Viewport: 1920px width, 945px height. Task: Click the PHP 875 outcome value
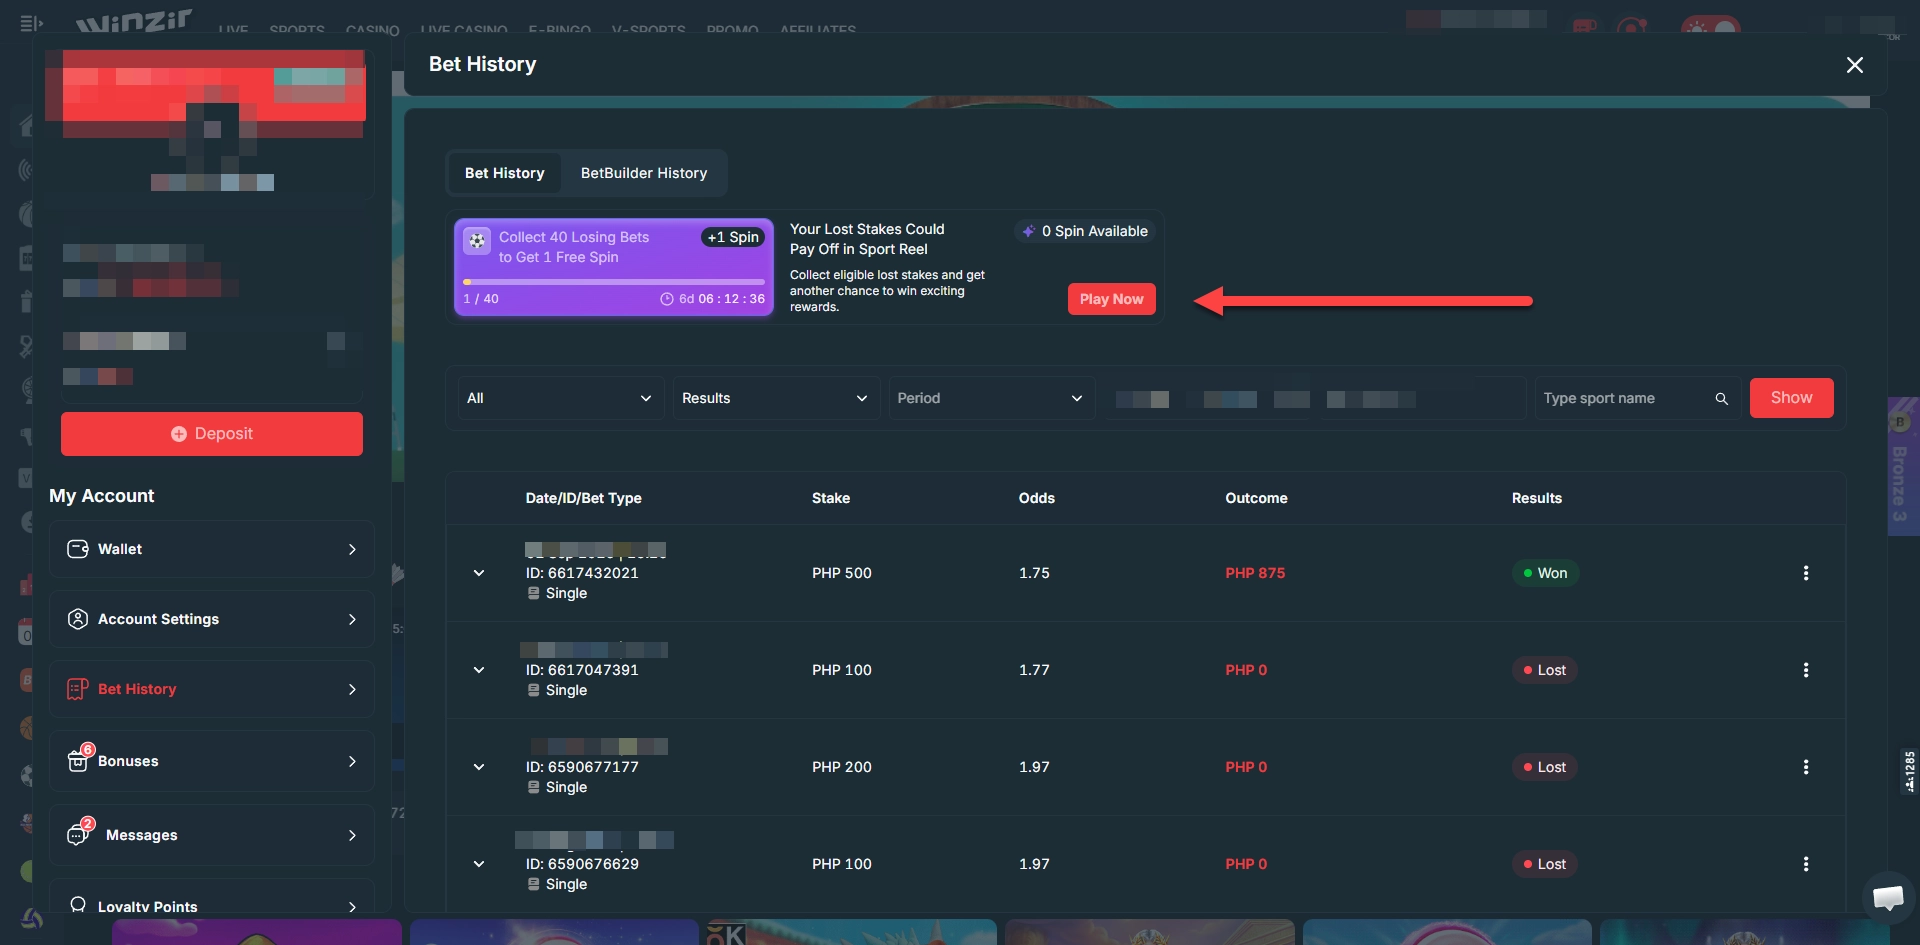coord(1255,573)
